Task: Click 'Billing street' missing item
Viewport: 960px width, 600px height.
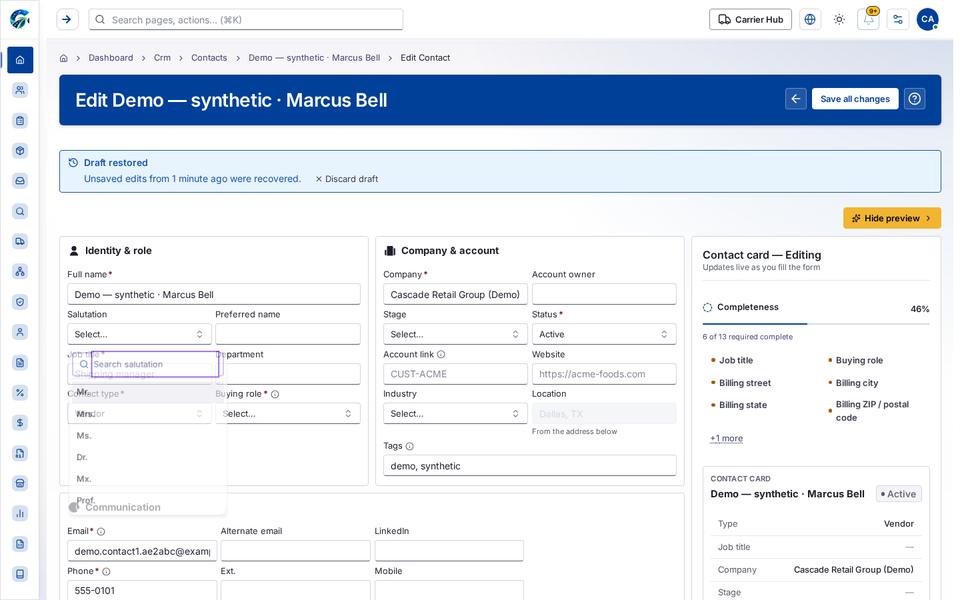Action: coord(744,383)
